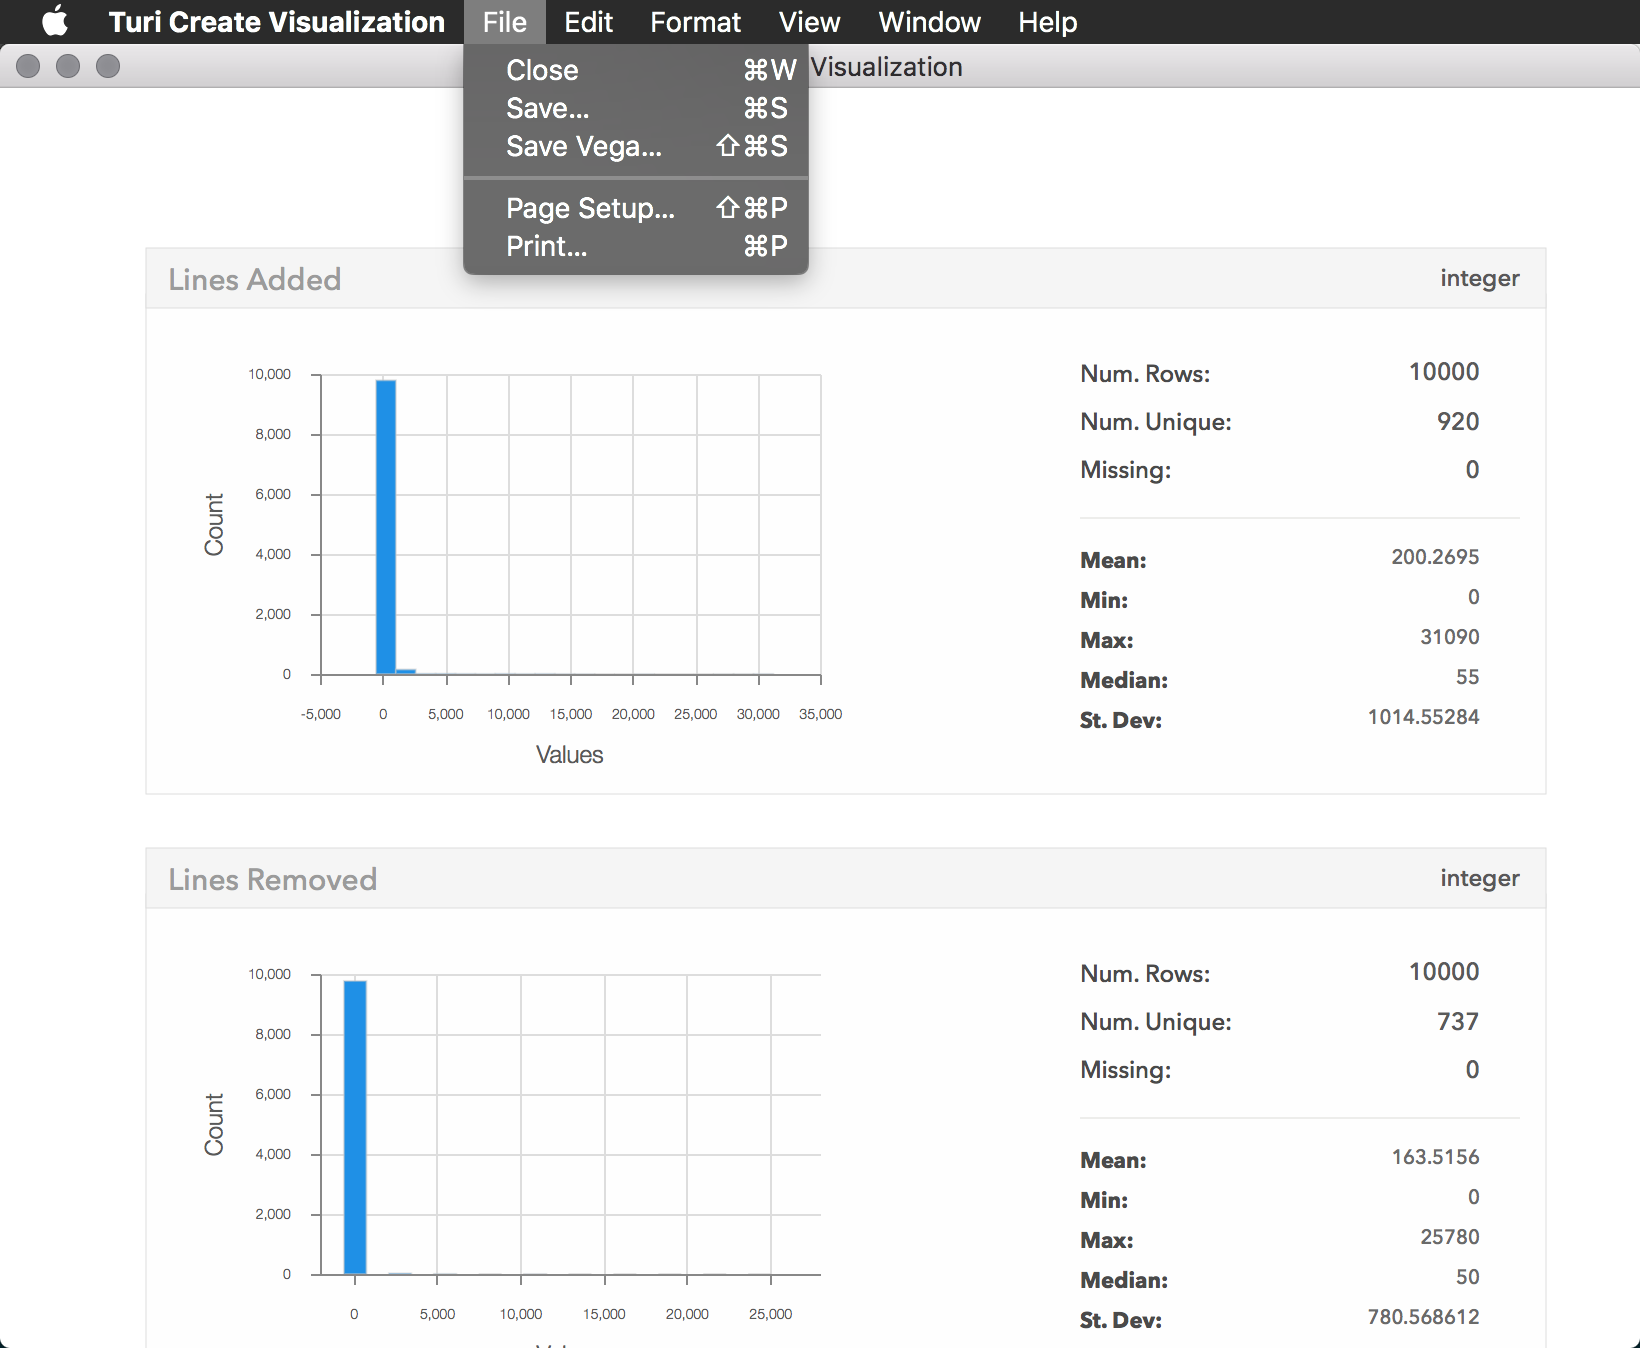Open the View menu

pyautogui.click(x=809, y=22)
